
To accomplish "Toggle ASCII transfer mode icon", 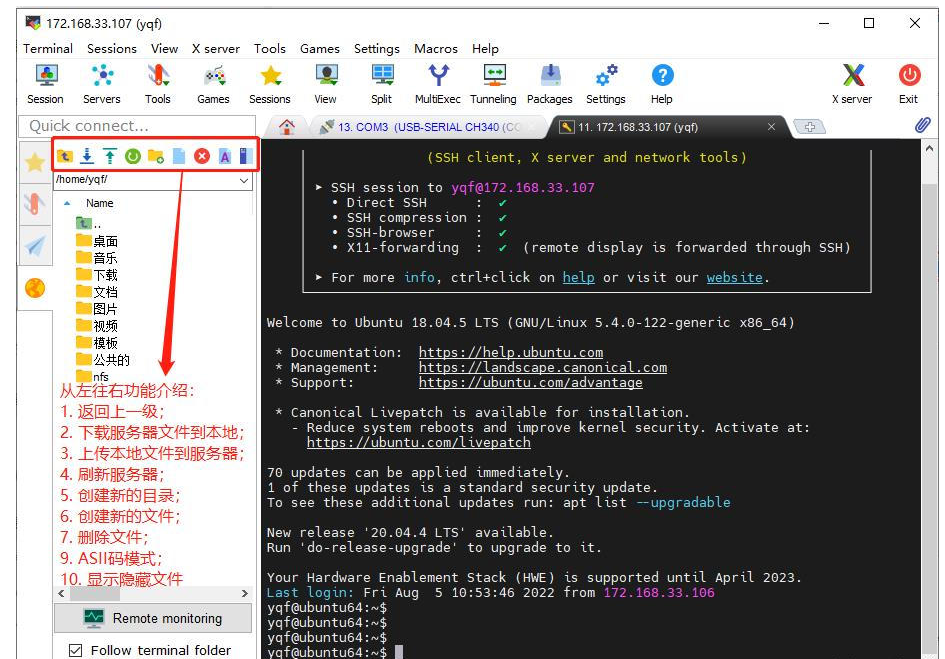I will 225,156.
